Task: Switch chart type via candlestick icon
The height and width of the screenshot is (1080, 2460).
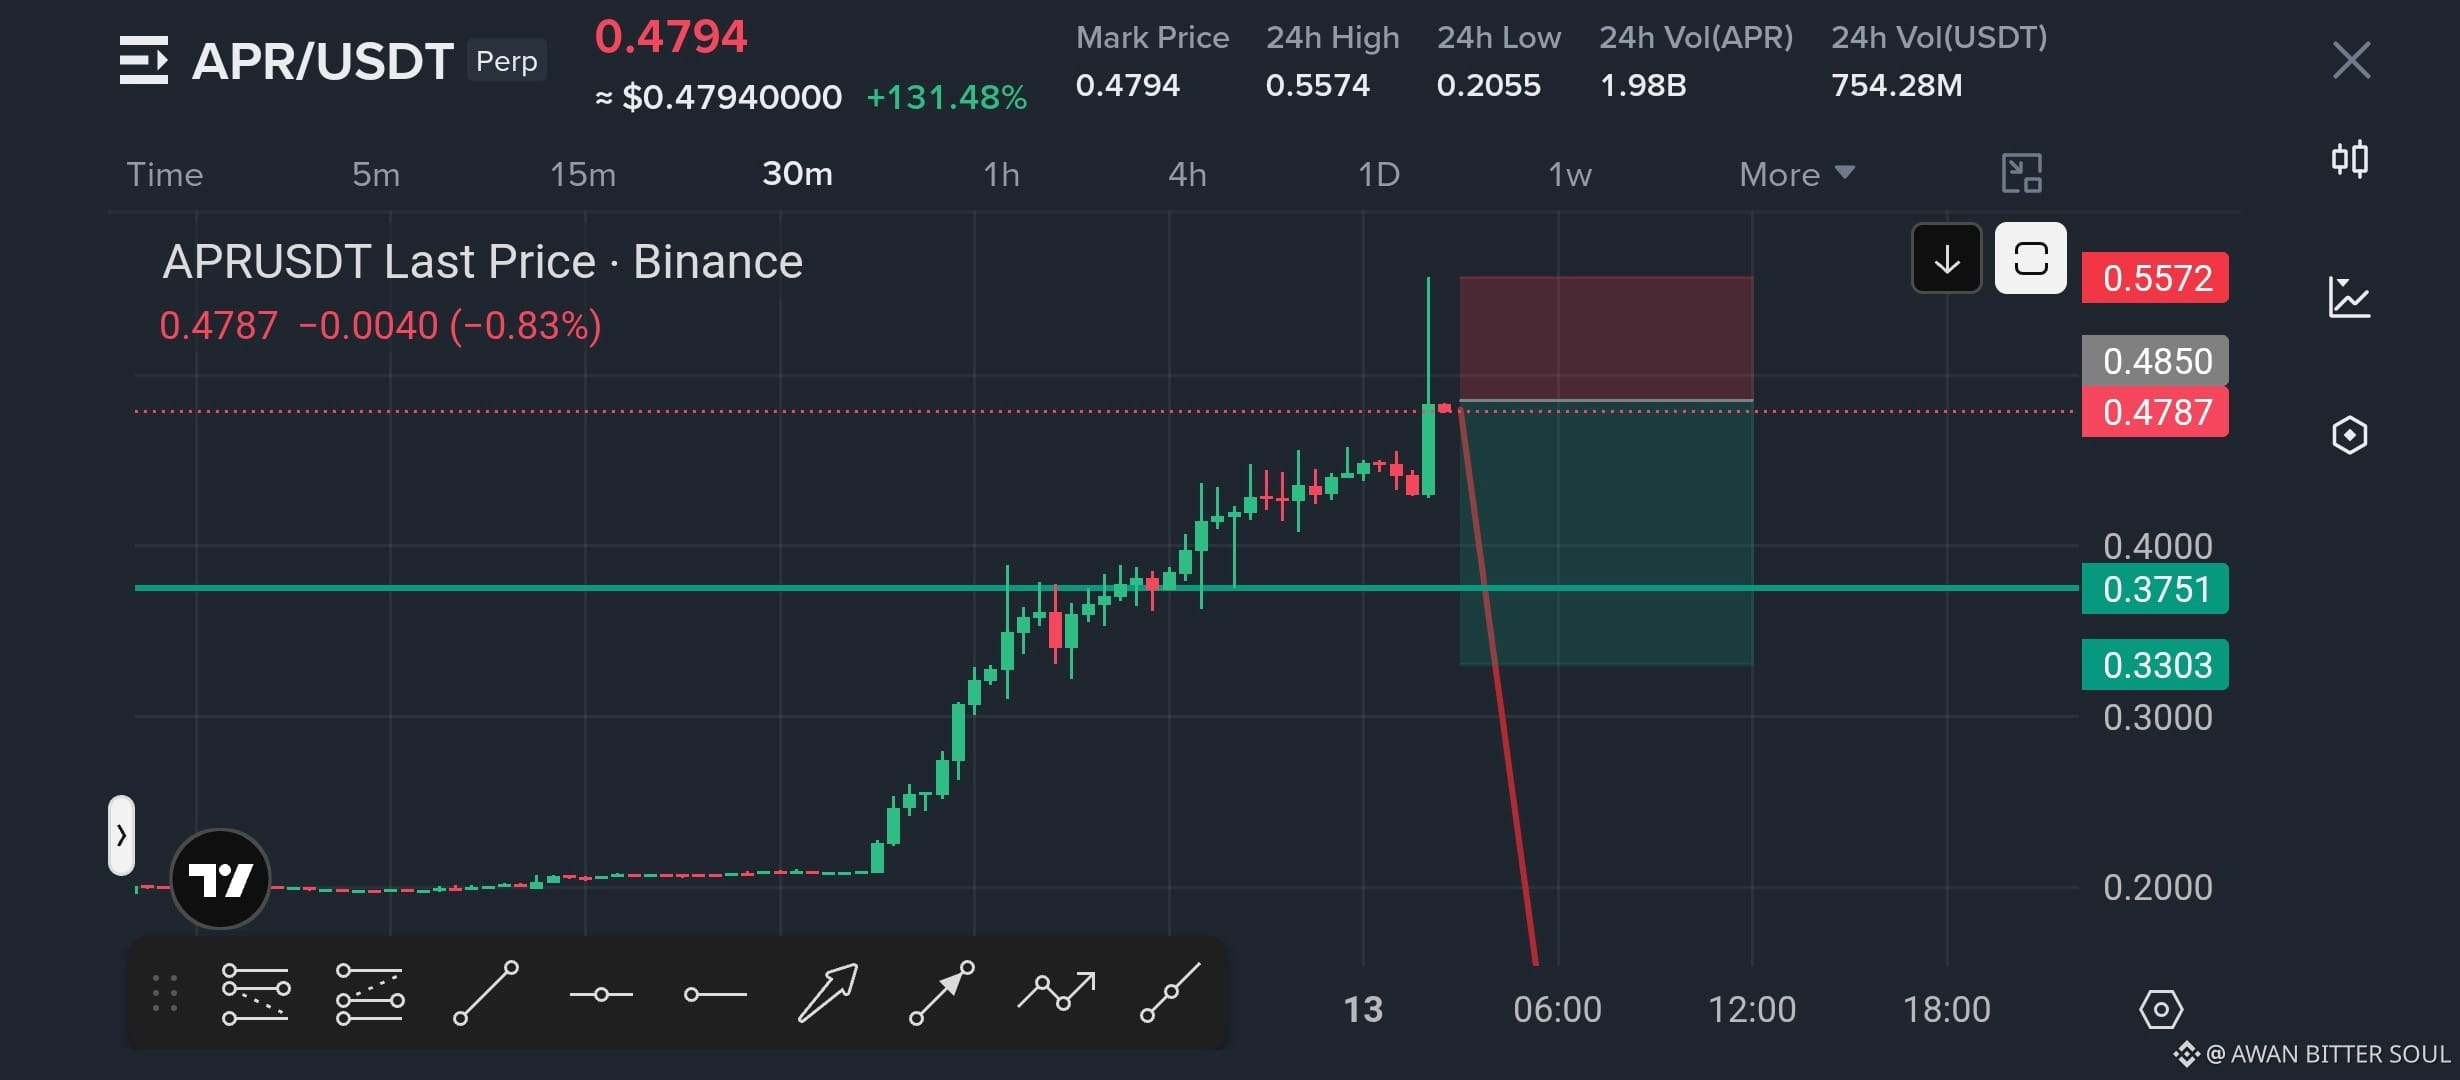Action: click(x=2350, y=159)
